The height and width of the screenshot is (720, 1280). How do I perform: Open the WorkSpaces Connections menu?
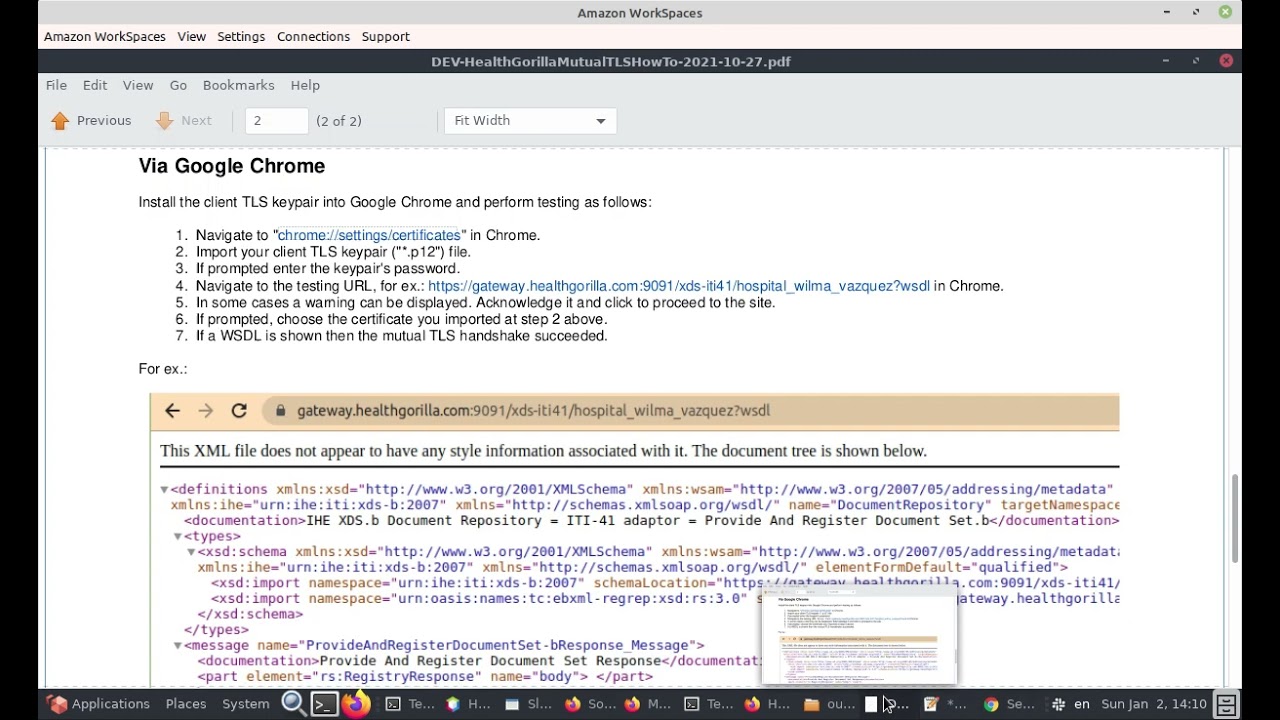coord(313,37)
